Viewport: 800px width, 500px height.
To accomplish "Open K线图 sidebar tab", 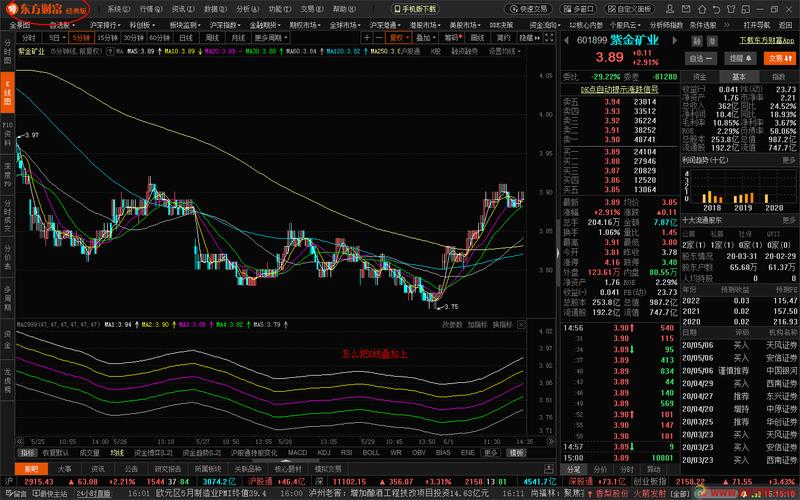I will click(x=7, y=93).
